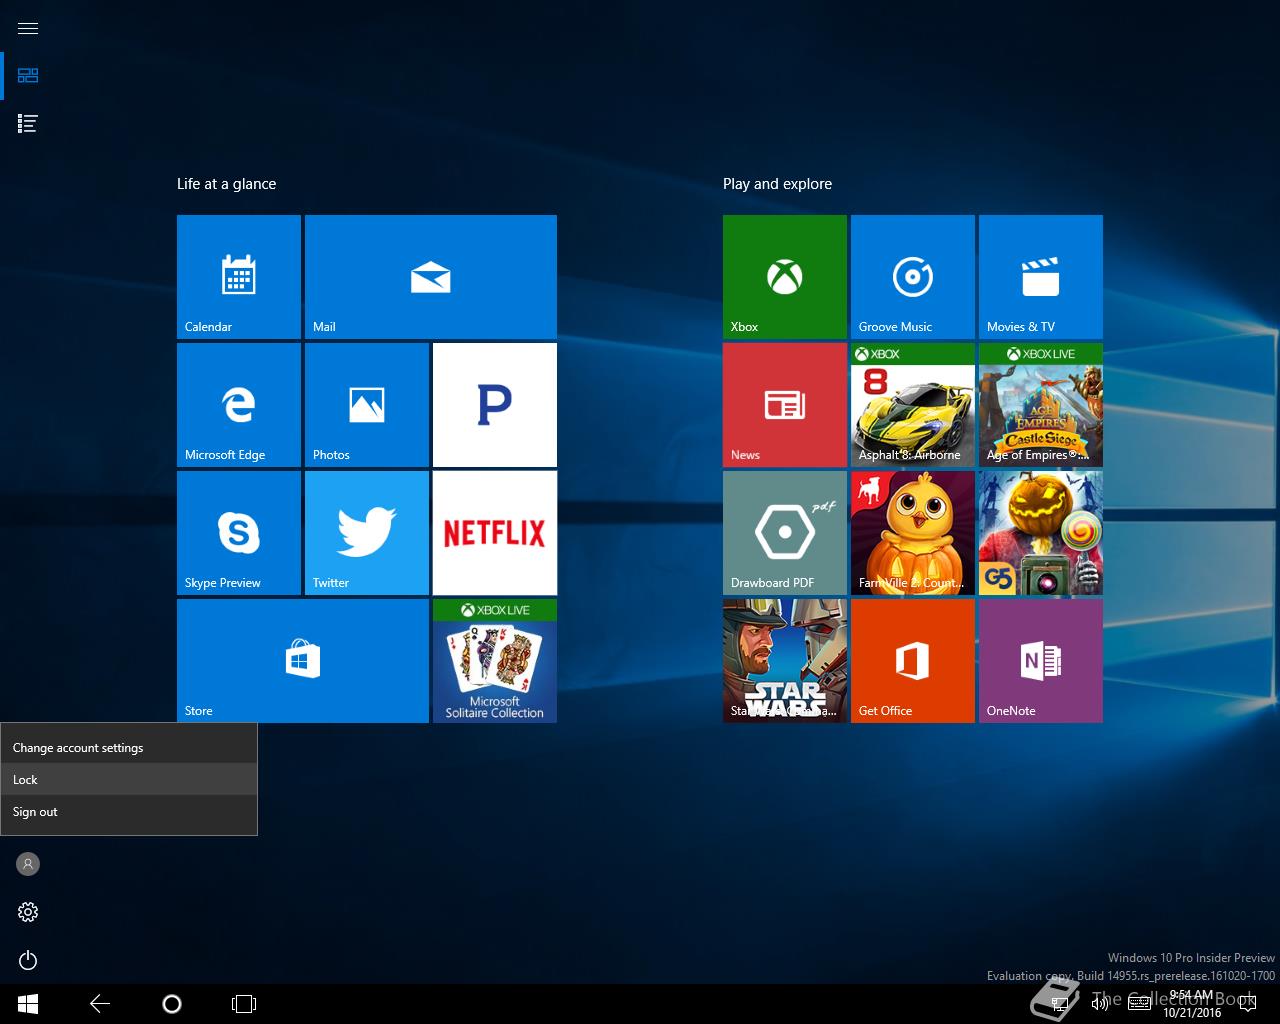Launch Asphalt 8: Airborne tile
Screen dimensions: 1280x1024
pyautogui.click(x=913, y=405)
